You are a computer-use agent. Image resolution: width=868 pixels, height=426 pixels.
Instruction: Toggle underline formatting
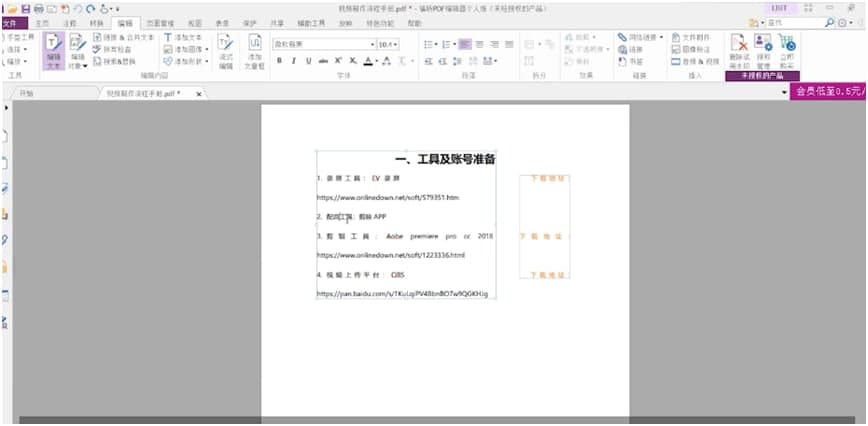309,61
